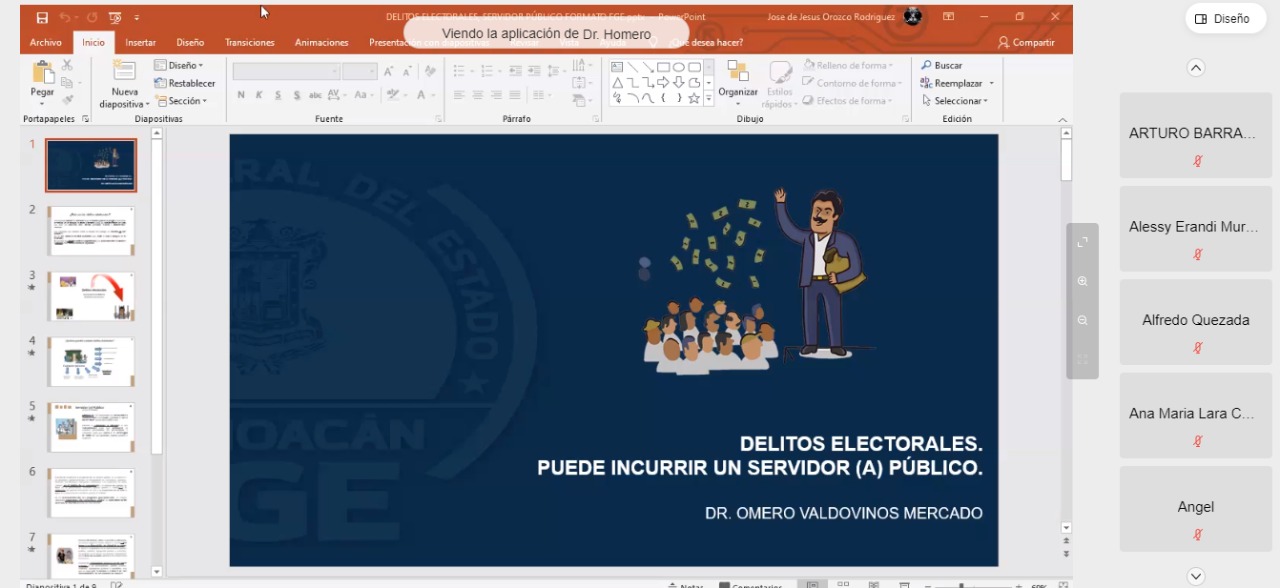Click the Compartir button
1280x588 pixels.
tap(1026, 43)
